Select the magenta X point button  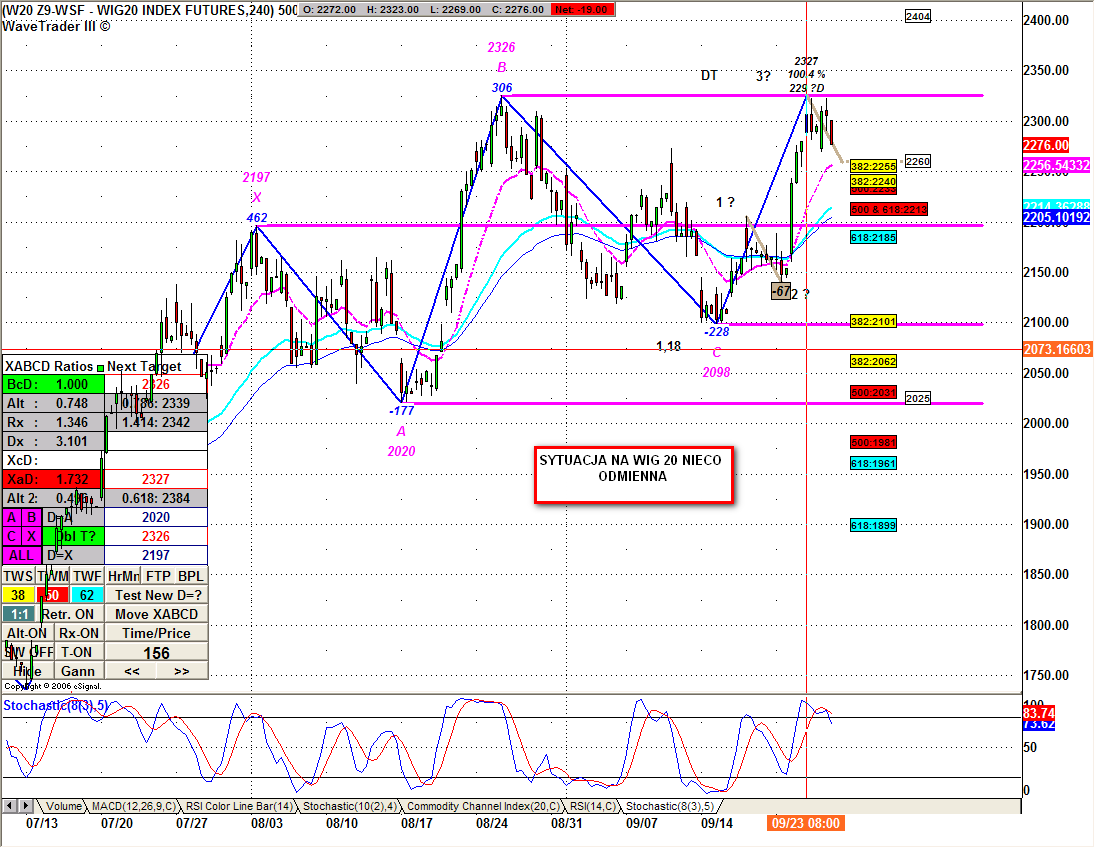pos(31,536)
